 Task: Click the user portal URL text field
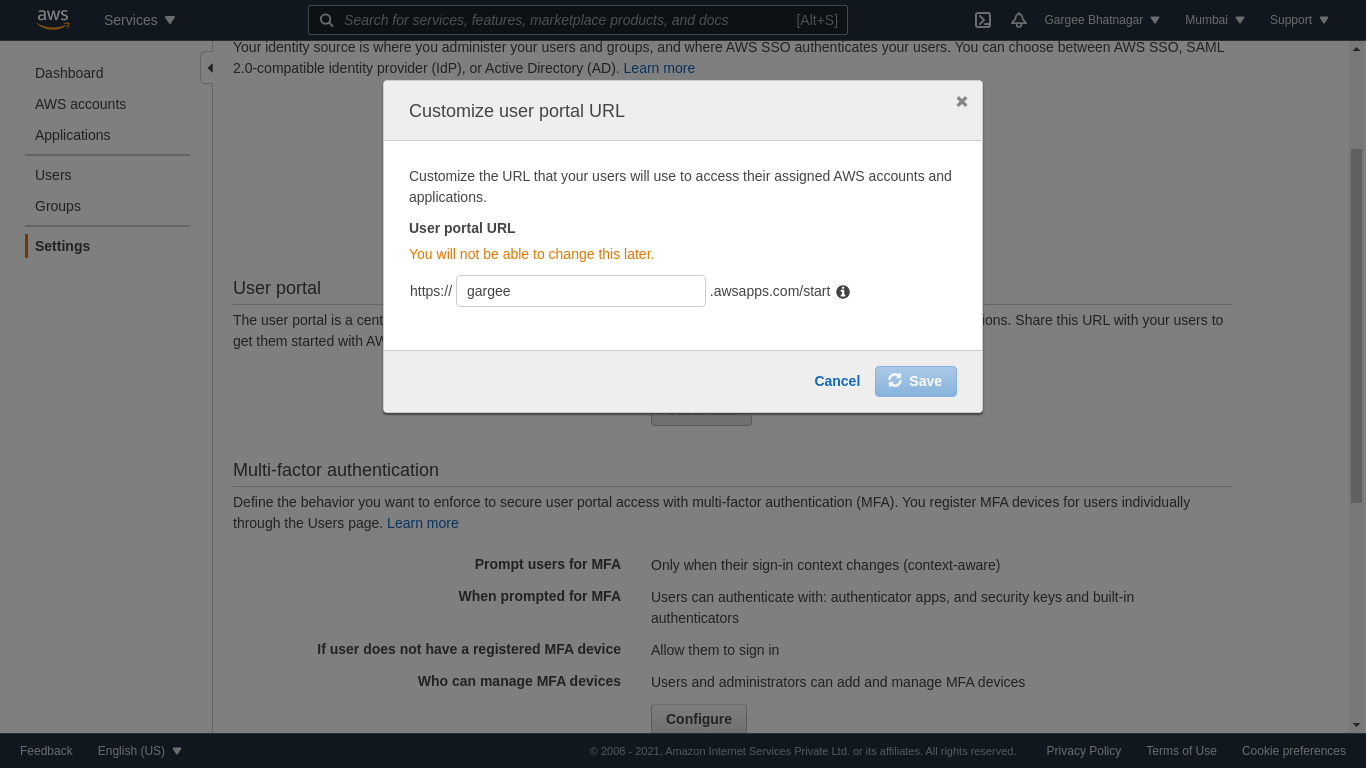(580, 291)
